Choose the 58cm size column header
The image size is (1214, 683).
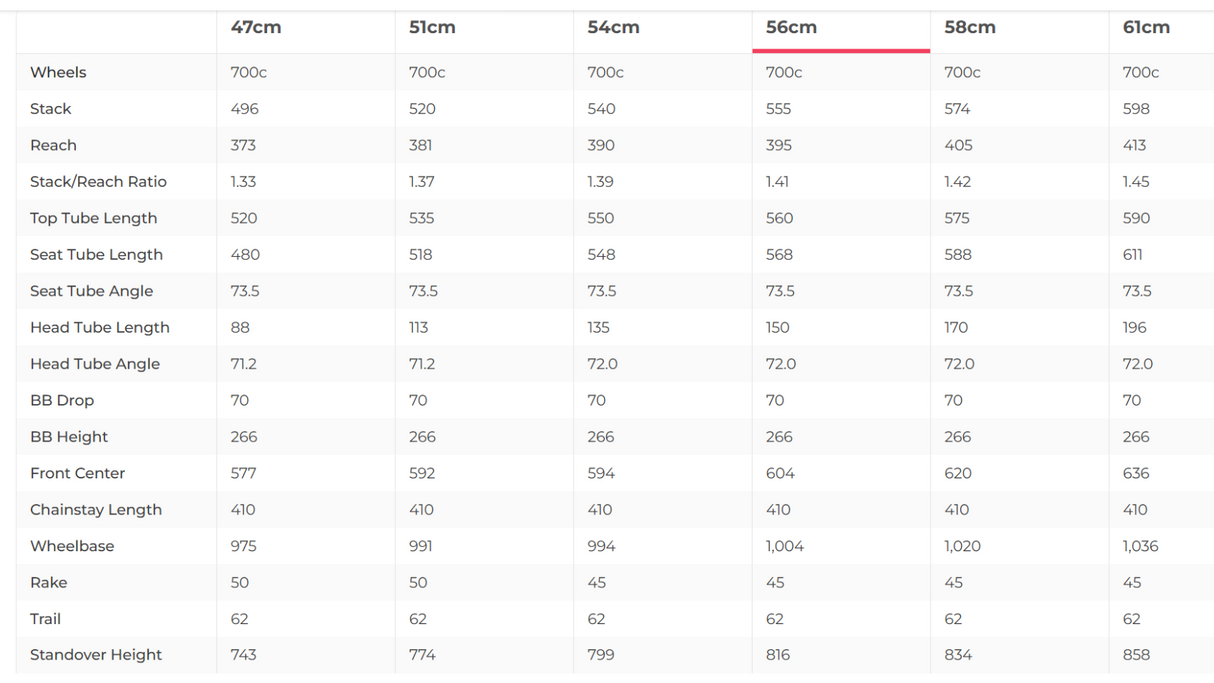point(969,28)
